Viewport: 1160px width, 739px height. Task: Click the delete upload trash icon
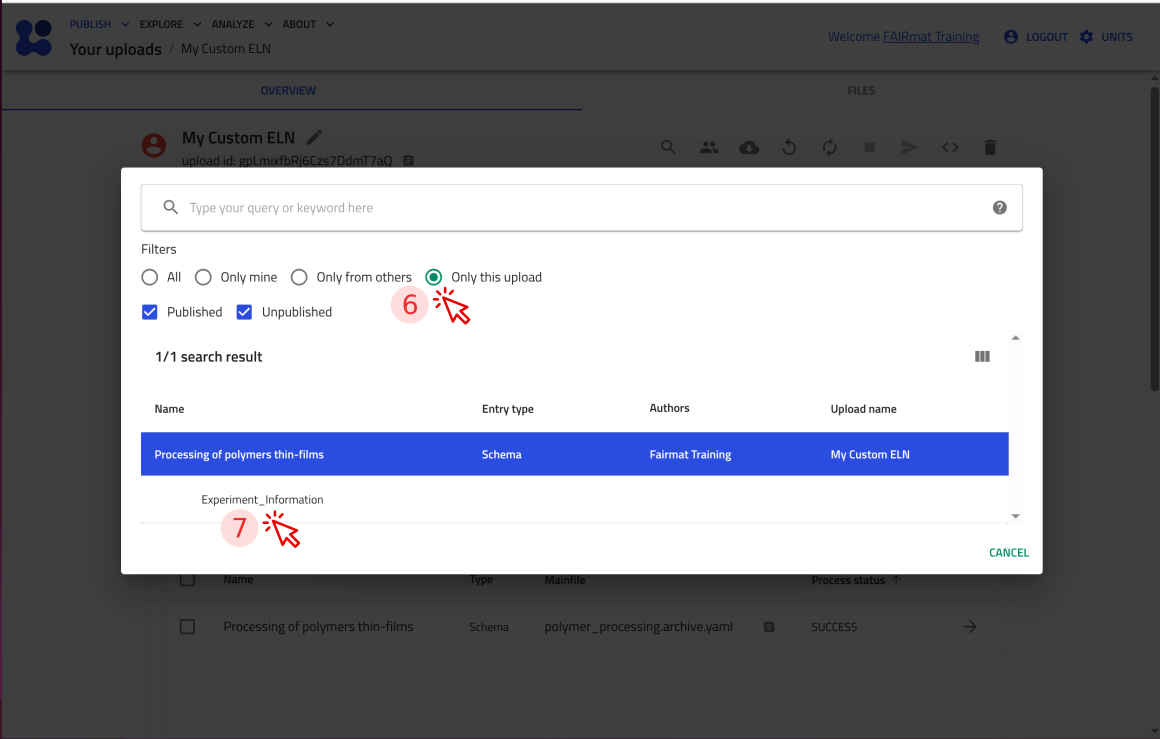click(x=990, y=147)
